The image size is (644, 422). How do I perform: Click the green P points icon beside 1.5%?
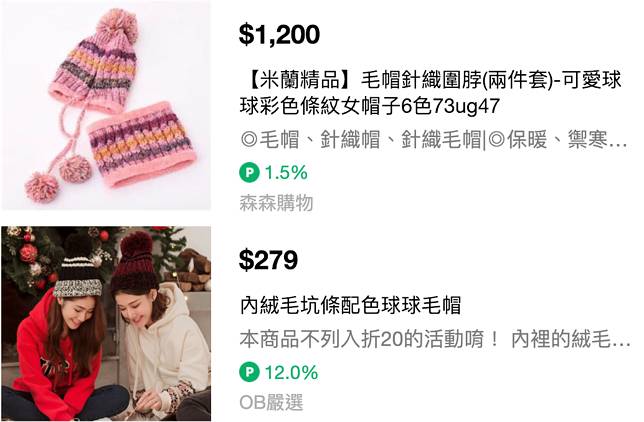249,173
